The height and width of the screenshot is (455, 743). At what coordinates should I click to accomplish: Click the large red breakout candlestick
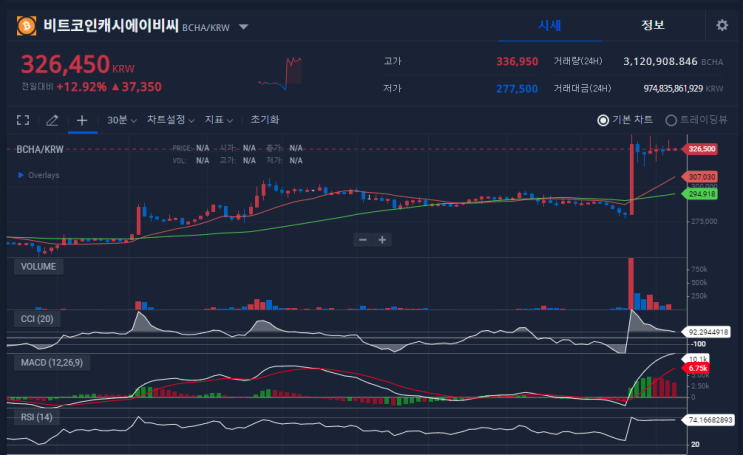point(632,179)
